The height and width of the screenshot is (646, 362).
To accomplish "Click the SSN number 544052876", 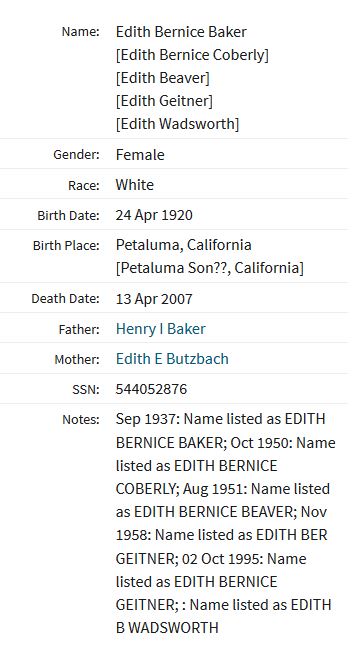I will [151, 389].
